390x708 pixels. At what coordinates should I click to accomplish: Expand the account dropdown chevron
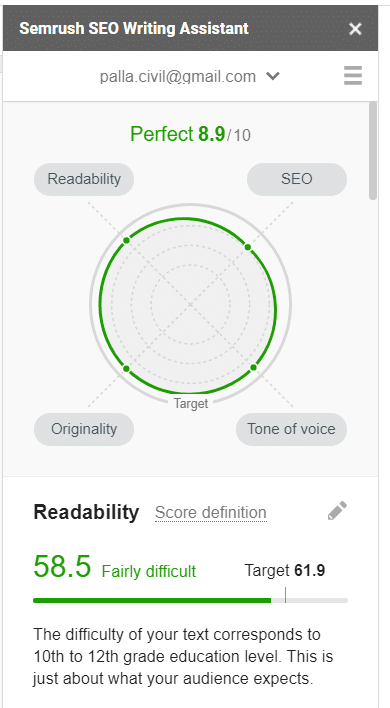point(273,76)
